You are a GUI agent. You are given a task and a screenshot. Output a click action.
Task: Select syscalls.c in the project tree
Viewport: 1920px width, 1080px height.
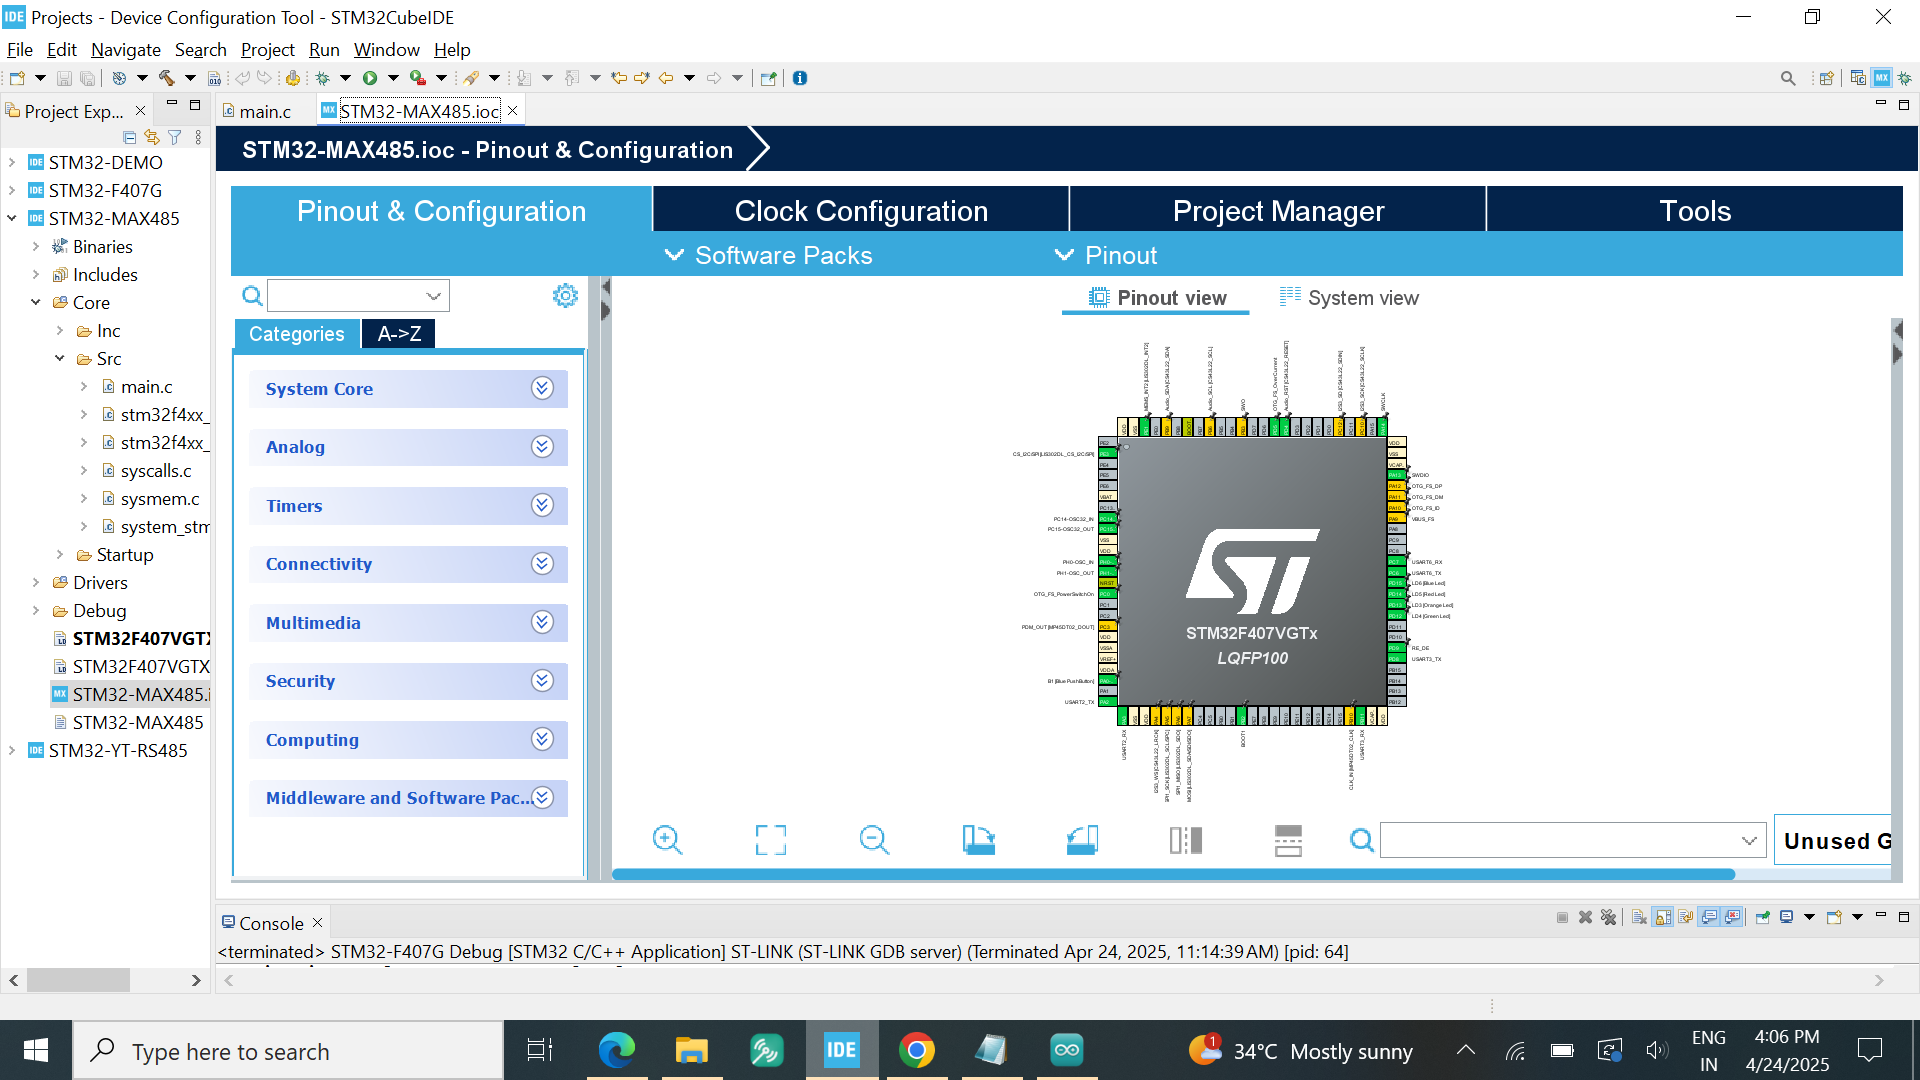click(156, 470)
